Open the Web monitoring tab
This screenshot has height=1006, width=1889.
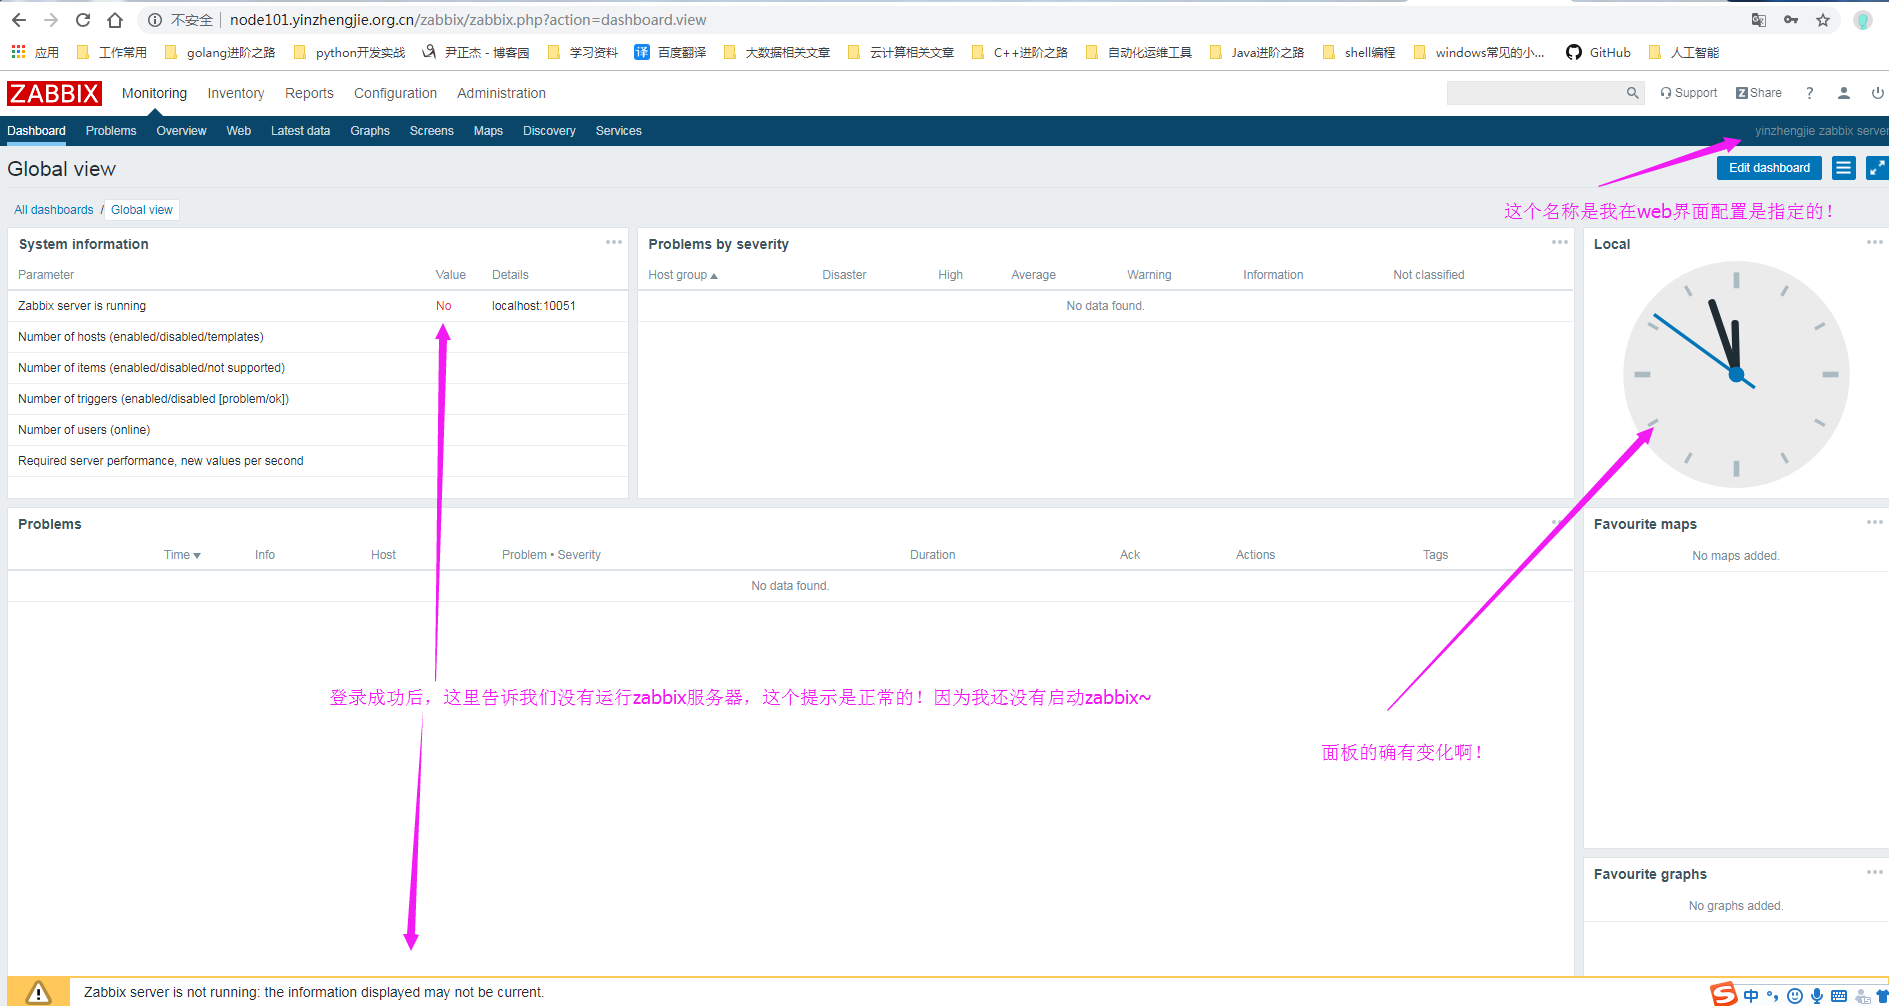238,131
